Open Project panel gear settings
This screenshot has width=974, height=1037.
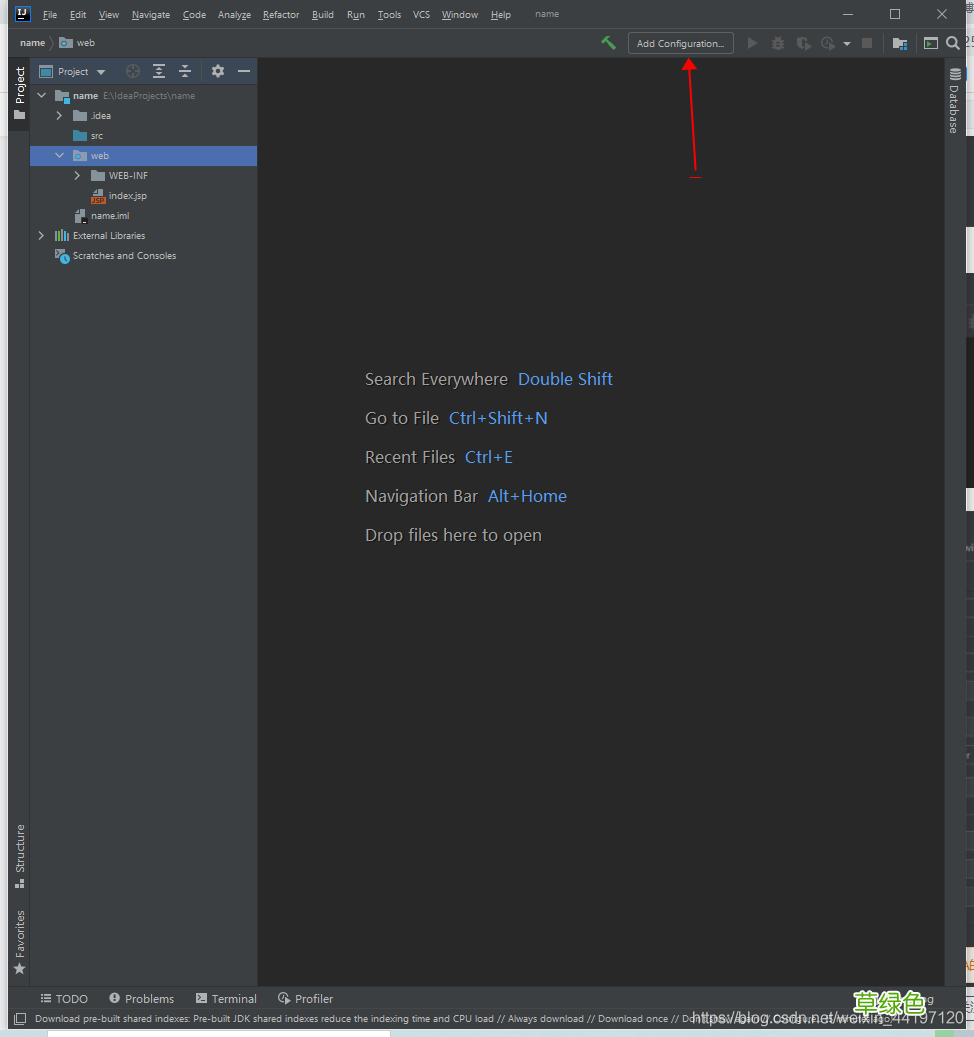tap(218, 71)
